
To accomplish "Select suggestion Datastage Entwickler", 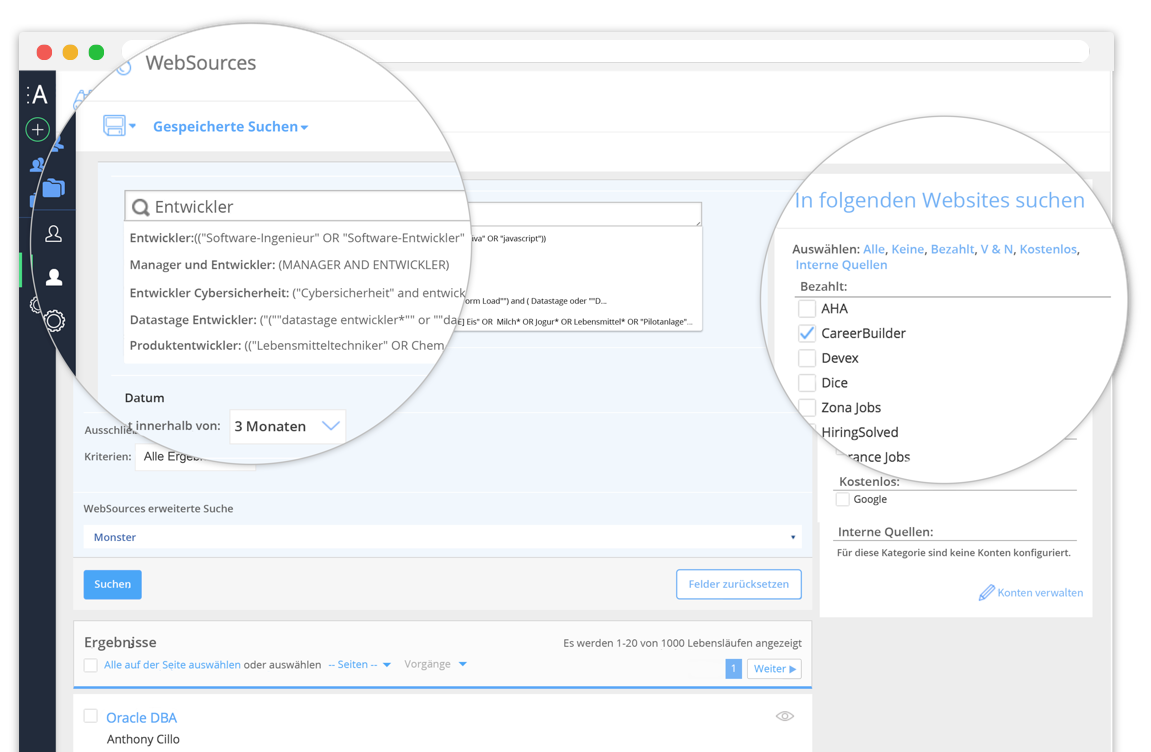I will 296,320.
